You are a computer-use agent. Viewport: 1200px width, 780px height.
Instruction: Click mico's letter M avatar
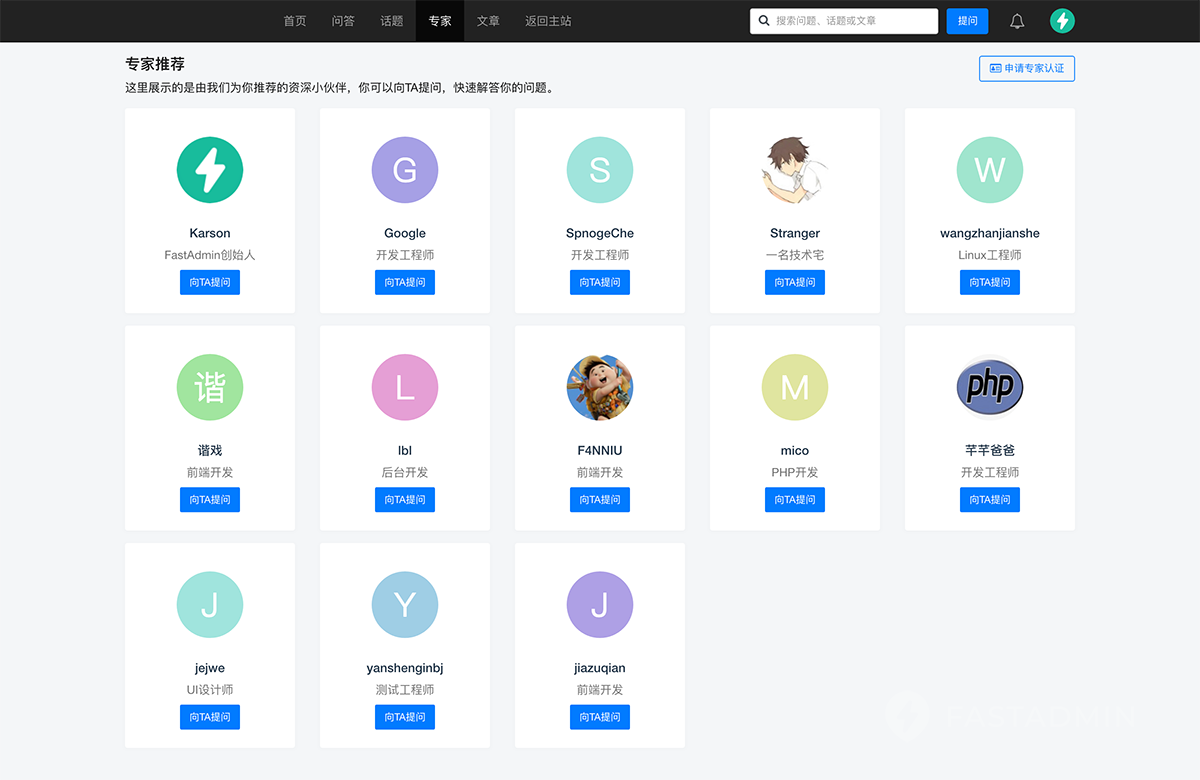pos(795,387)
